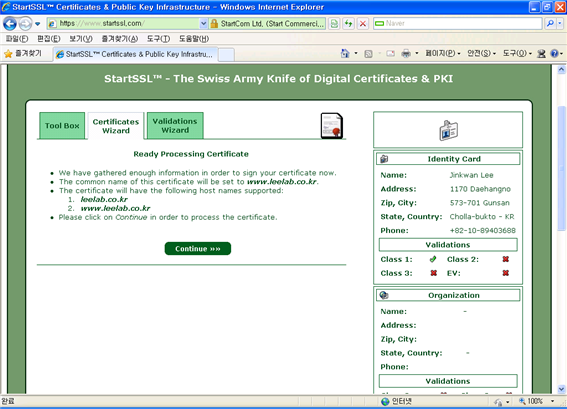Switch to the Validations Wizard tab

pos(175,125)
